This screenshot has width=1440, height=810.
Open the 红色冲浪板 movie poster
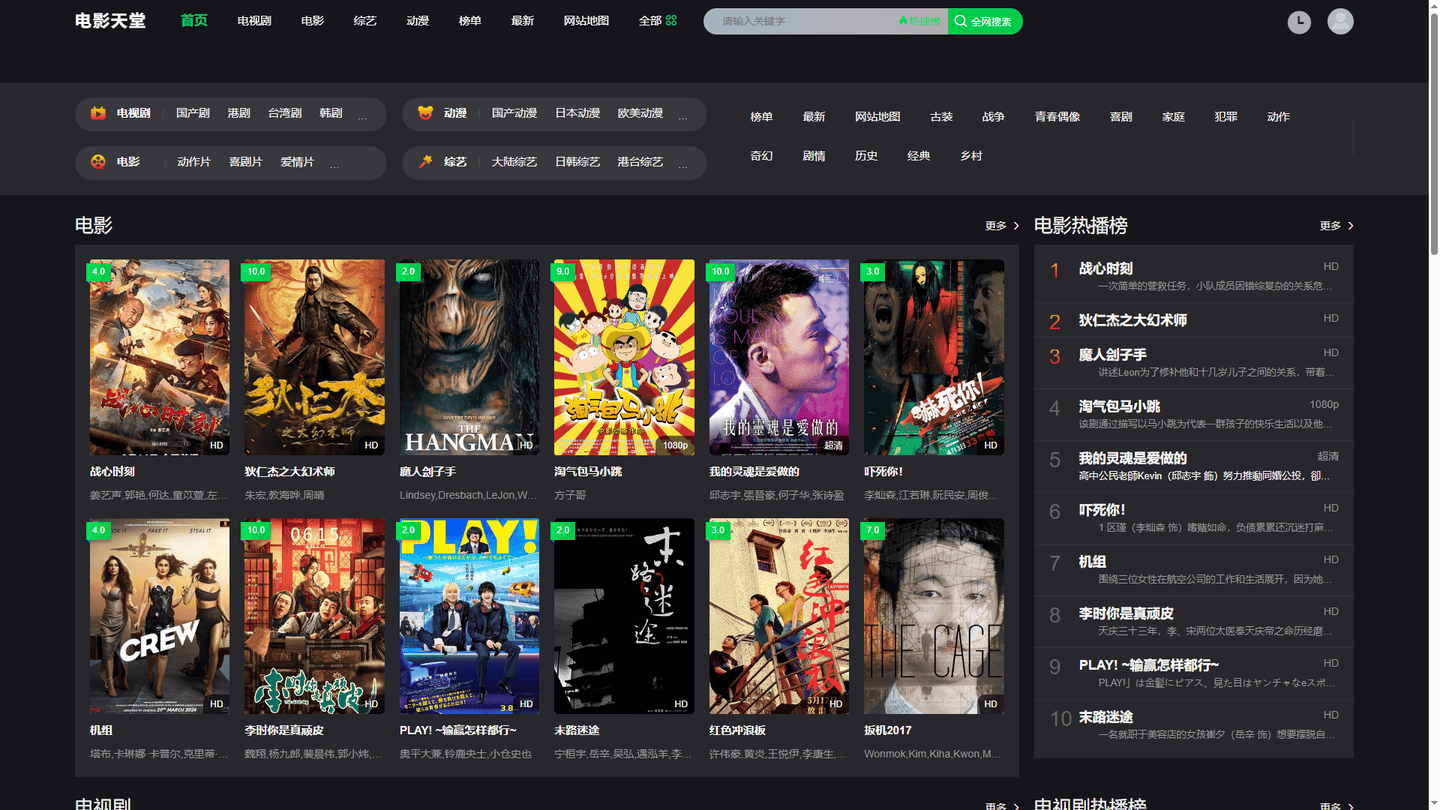pyautogui.click(x=779, y=616)
